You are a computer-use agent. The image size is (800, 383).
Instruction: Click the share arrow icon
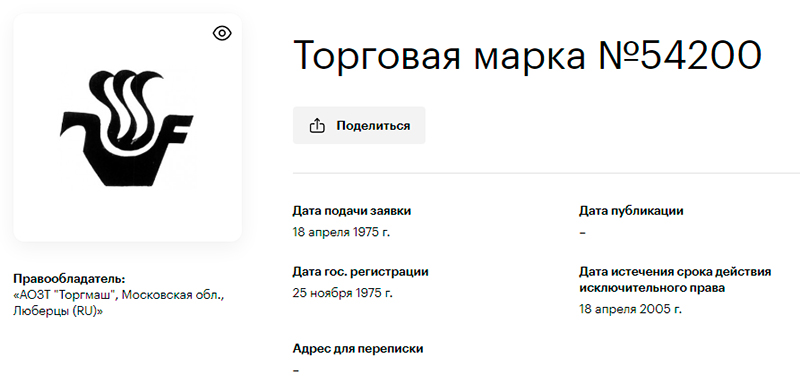317,125
